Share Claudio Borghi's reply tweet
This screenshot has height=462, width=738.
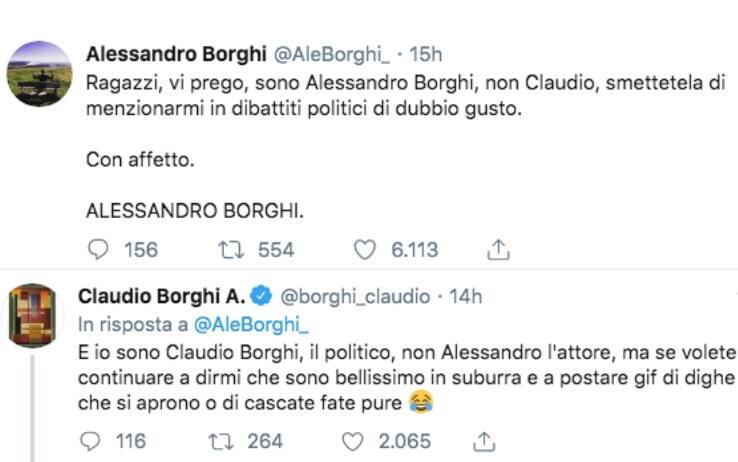[485, 440]
